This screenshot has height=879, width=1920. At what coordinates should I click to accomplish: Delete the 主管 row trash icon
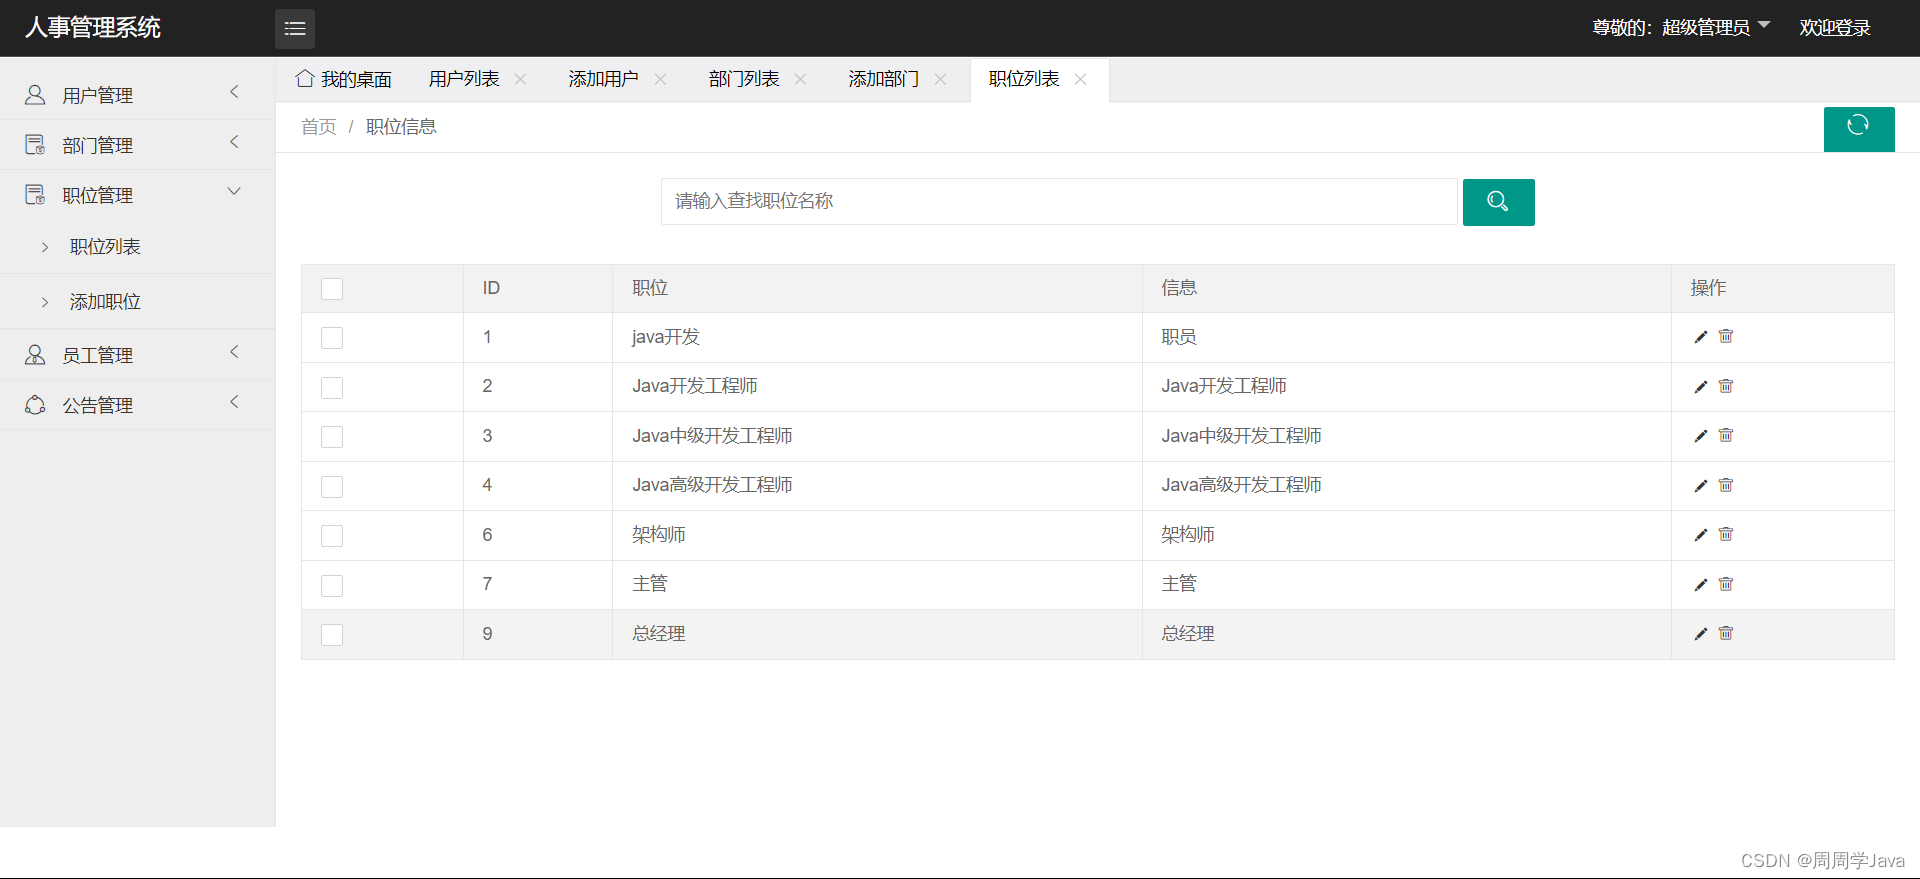1726,584
